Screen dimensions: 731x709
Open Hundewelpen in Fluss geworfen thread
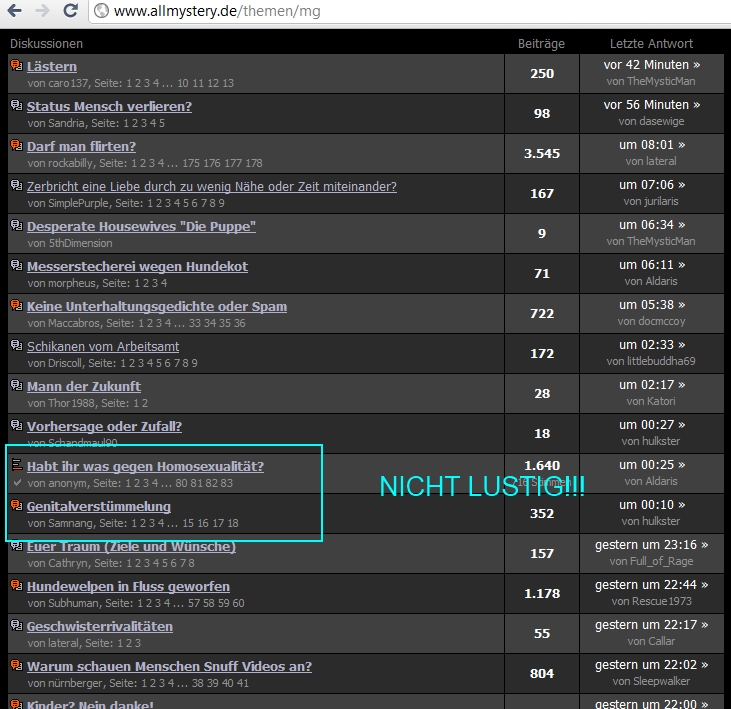point(128,587)
